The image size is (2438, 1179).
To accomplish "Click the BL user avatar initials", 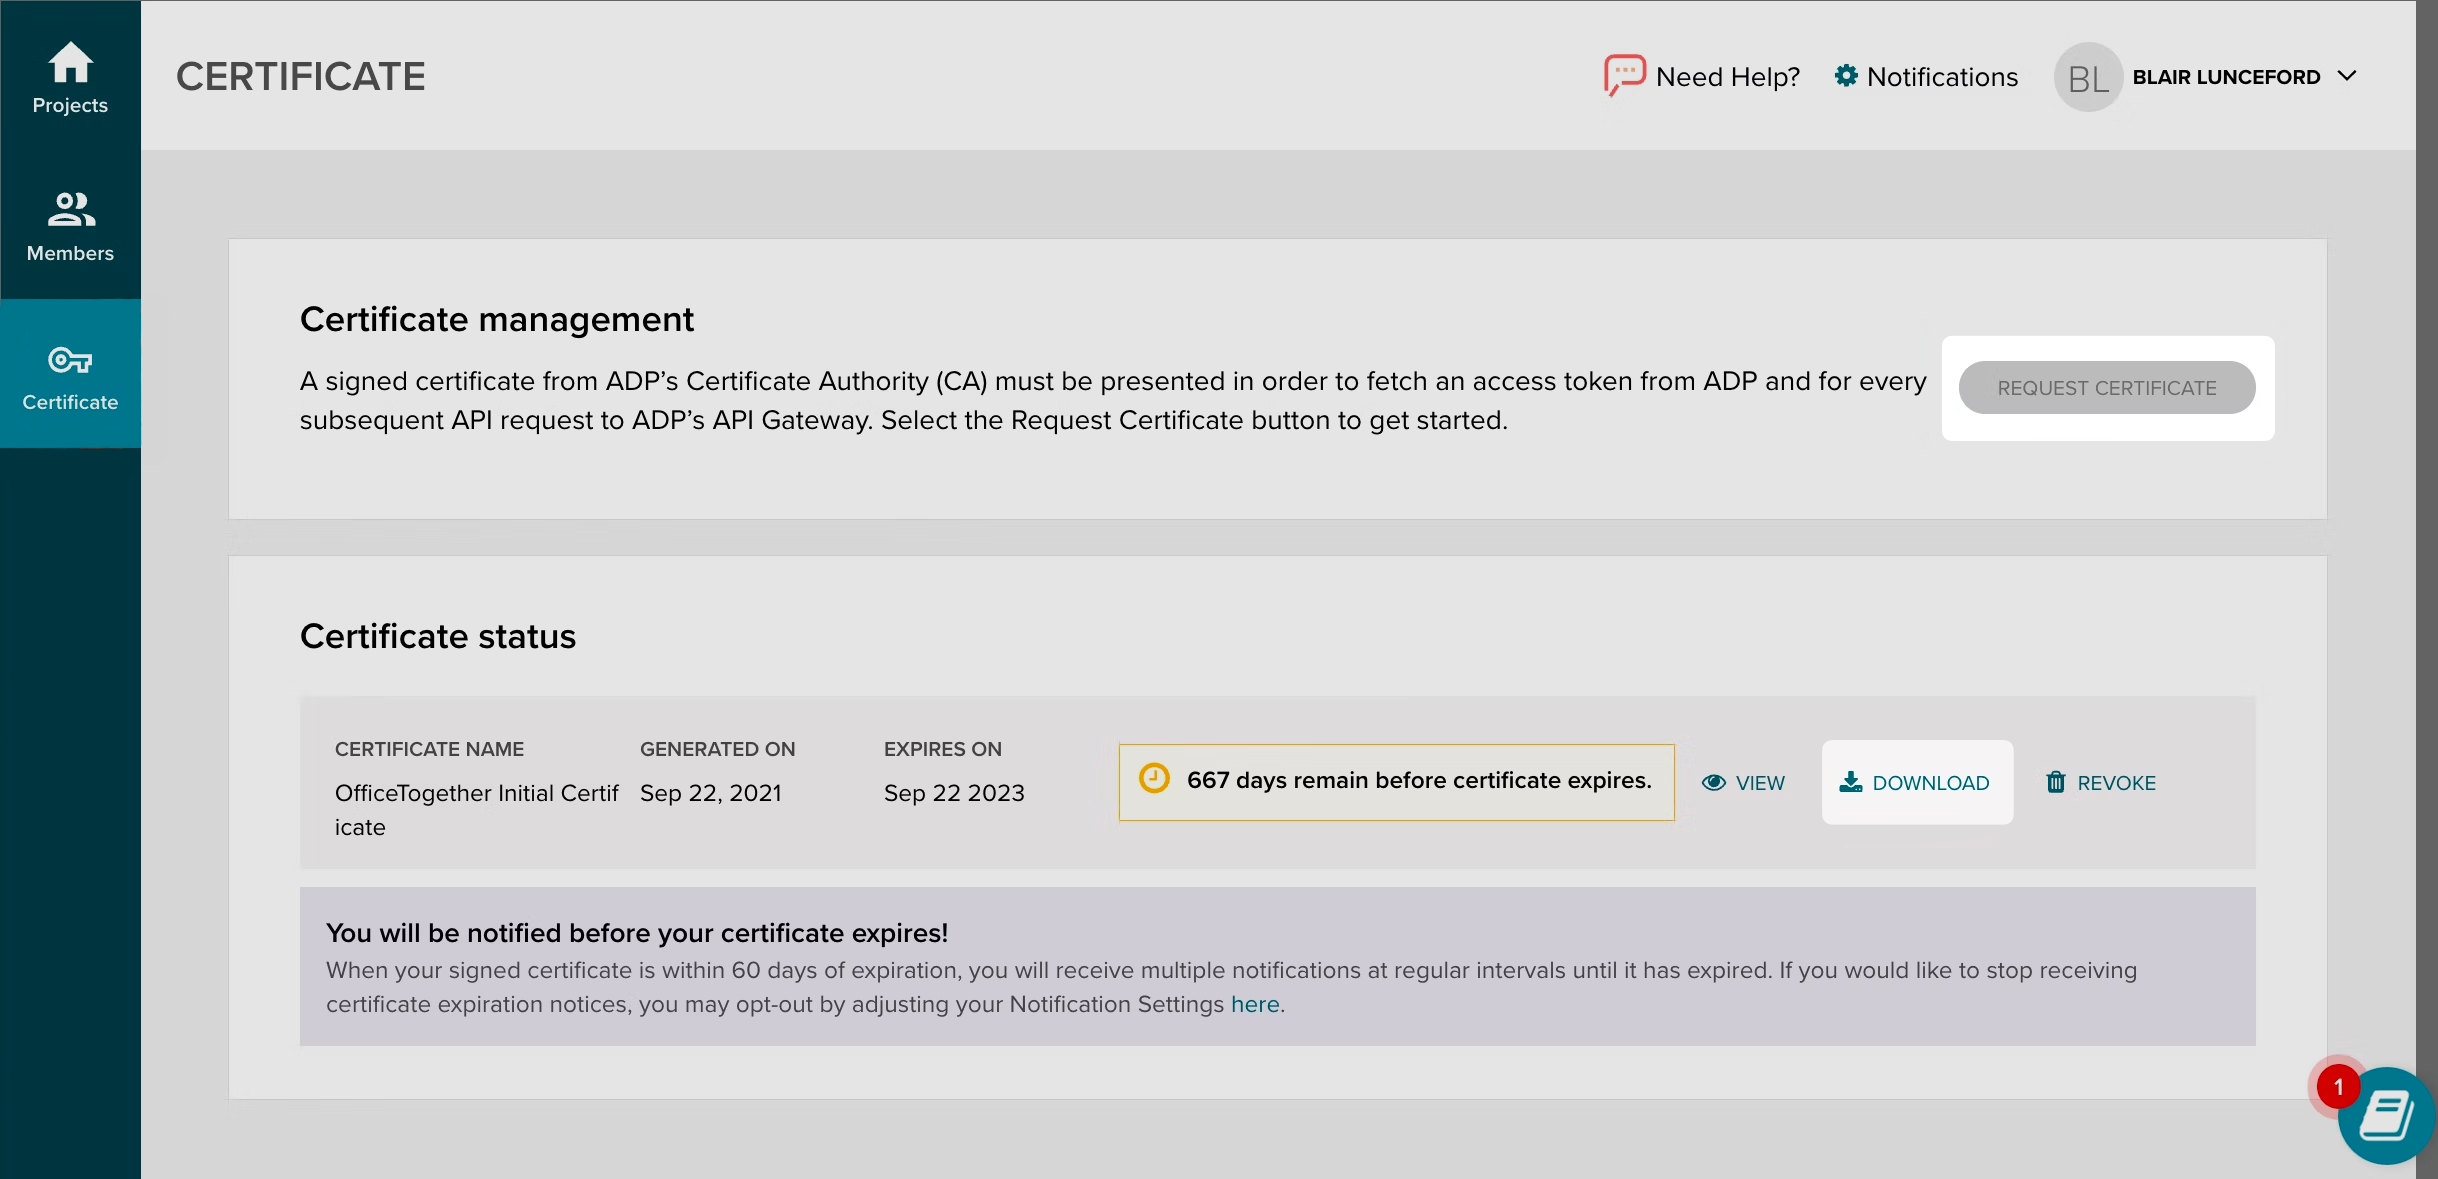I will click(x=2087, y=76).
